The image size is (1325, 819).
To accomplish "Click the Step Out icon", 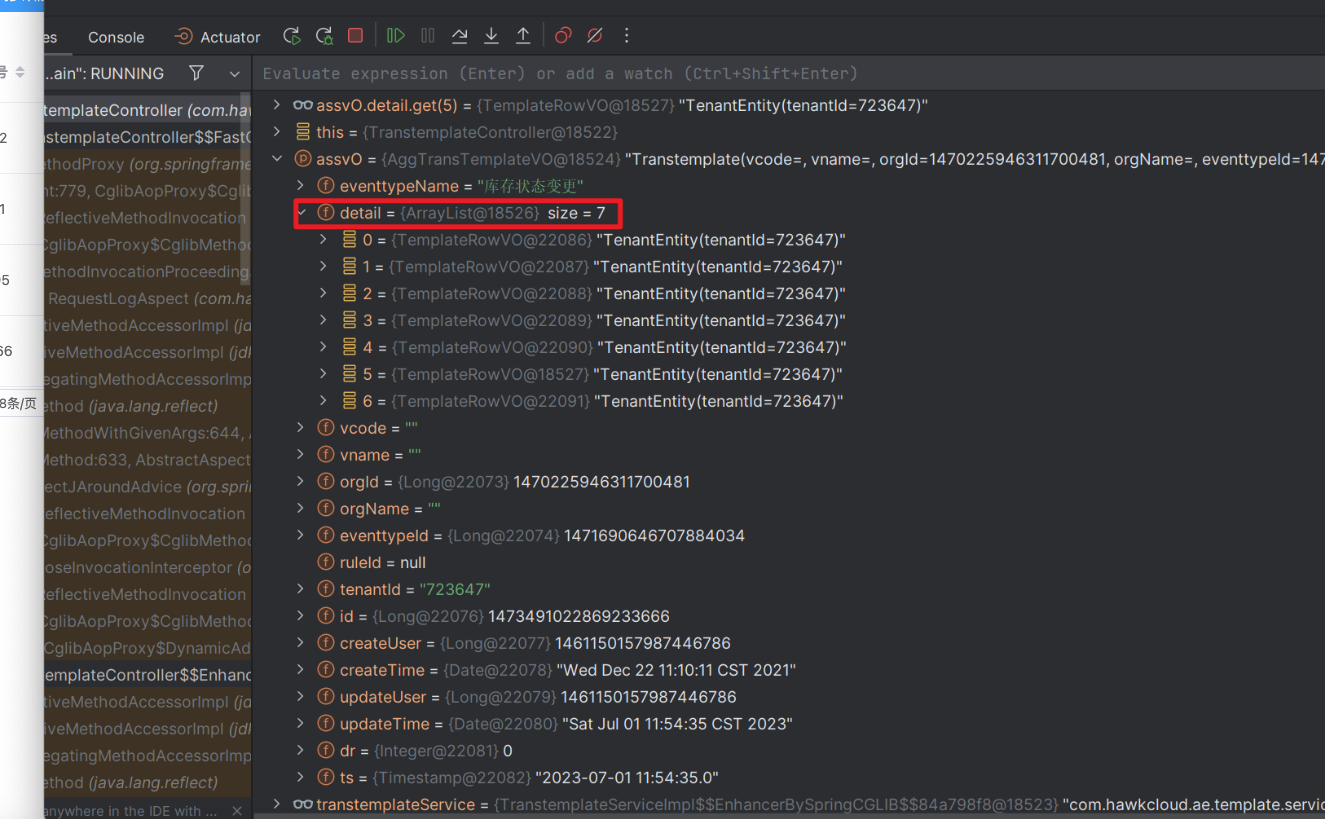I will (x=523, y=36).
